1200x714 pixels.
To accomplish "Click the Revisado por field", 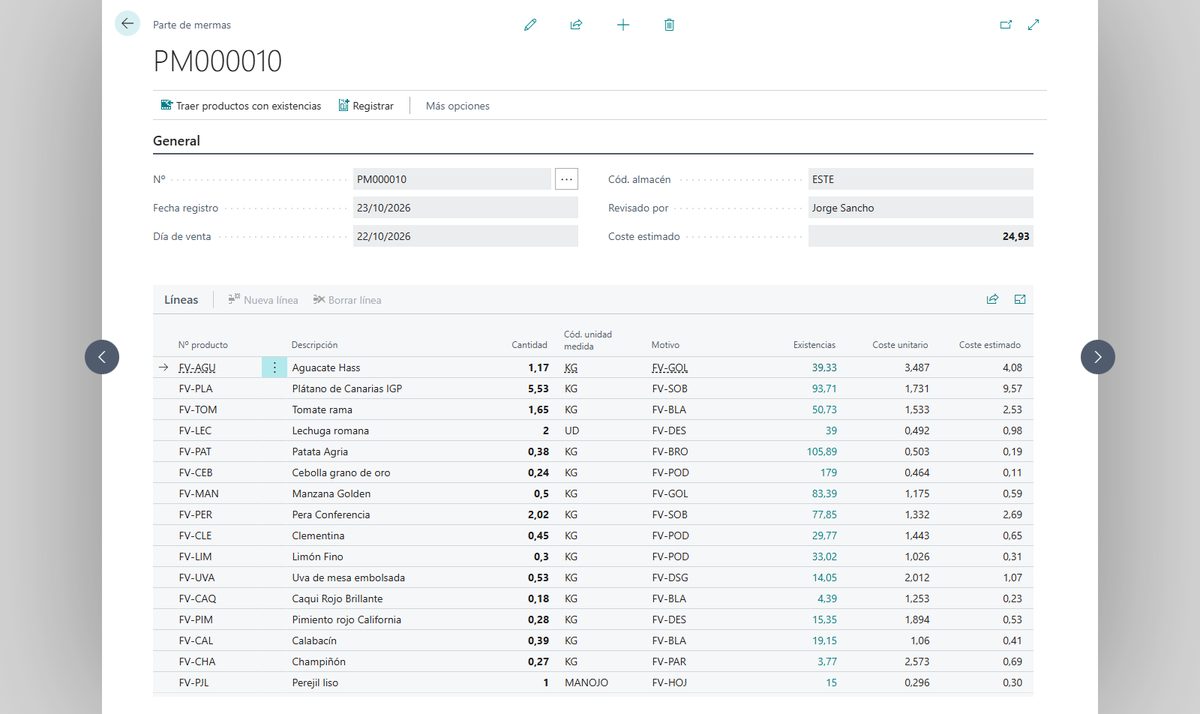I will pos(920,208).
